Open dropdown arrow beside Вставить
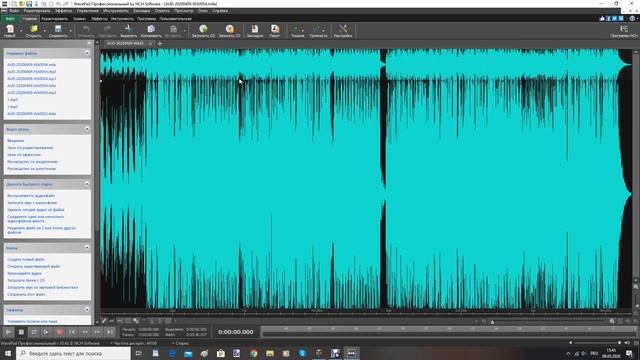This screenshot has height=360, width=640. (184, 31)
